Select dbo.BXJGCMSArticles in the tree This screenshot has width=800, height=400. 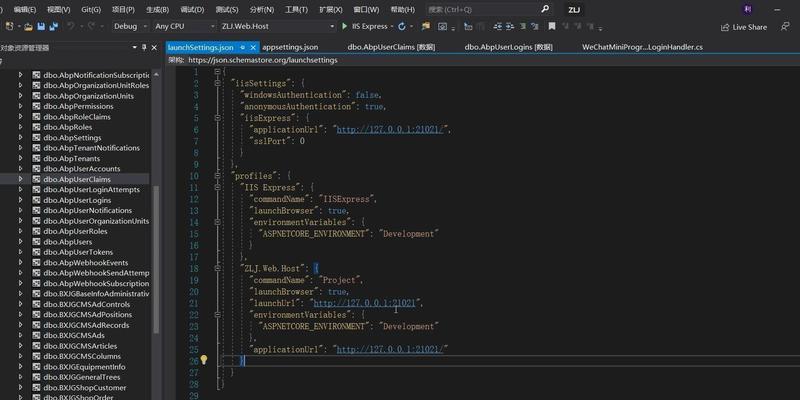pos(82,346)
